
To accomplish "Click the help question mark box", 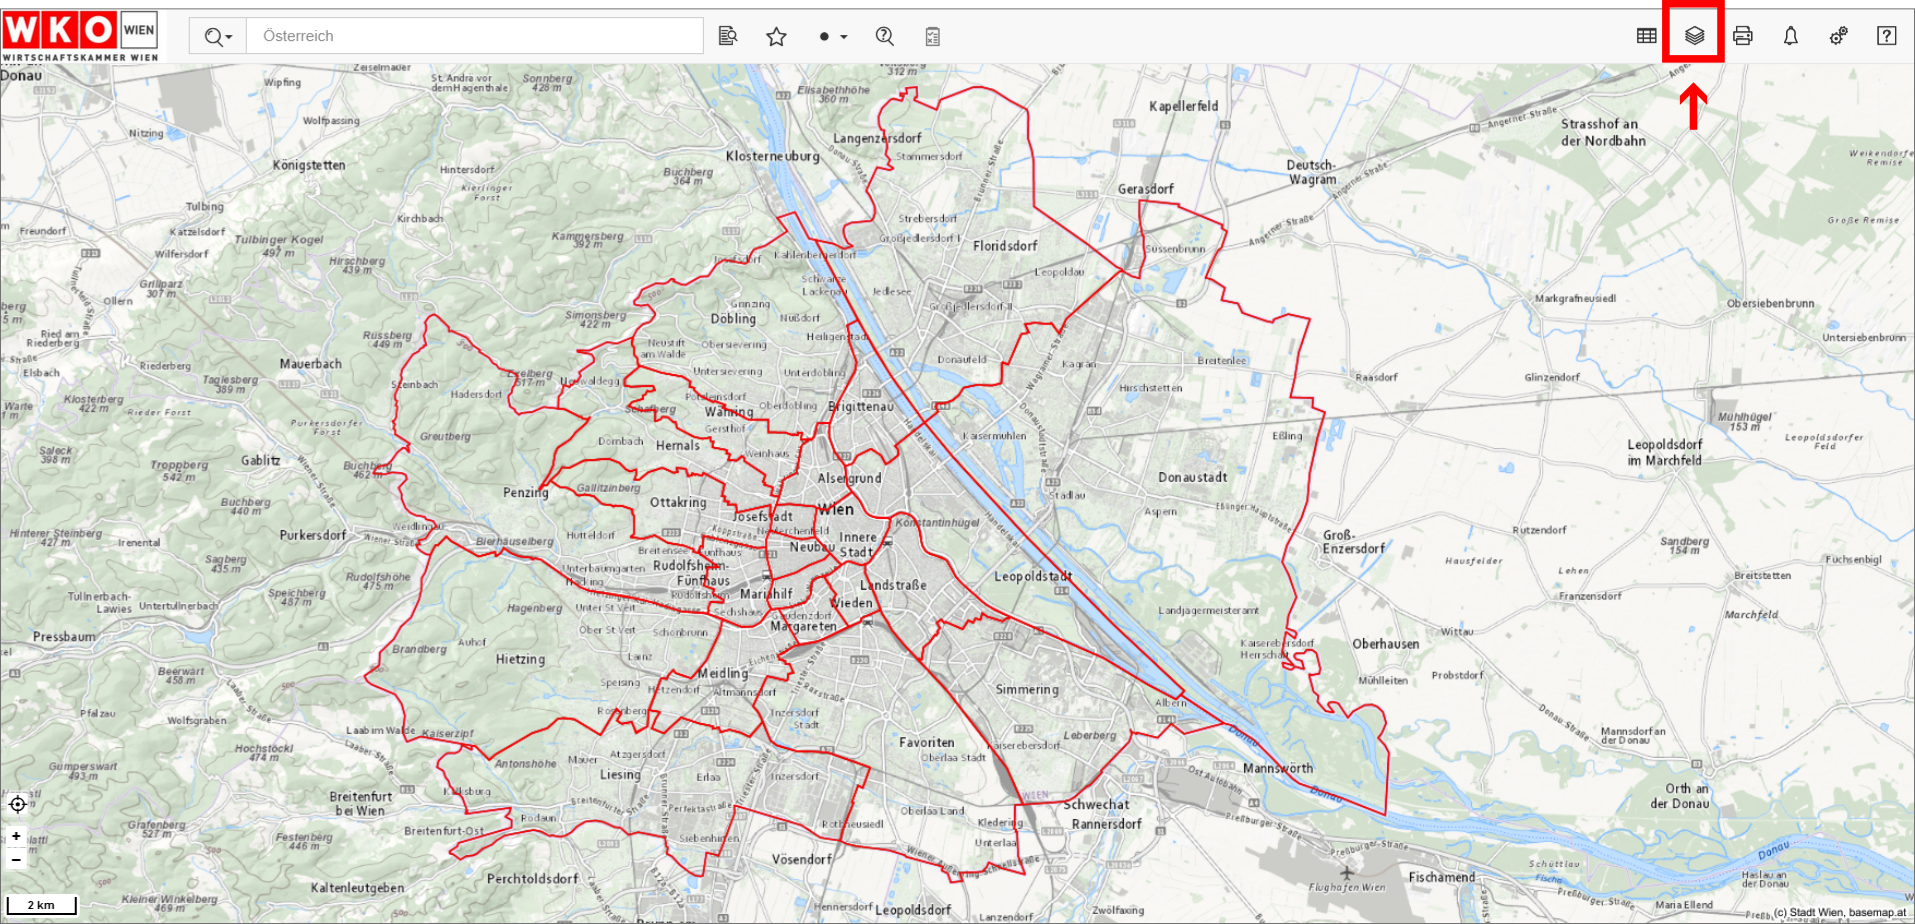I will coord(1886,36).
